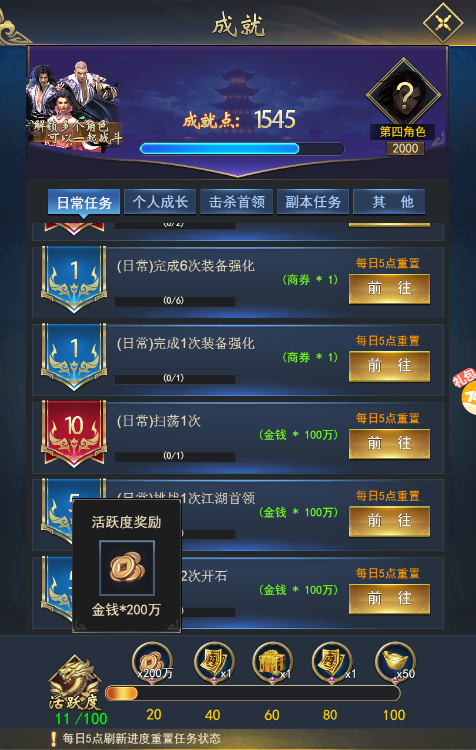Close the 成就 window

443,22
